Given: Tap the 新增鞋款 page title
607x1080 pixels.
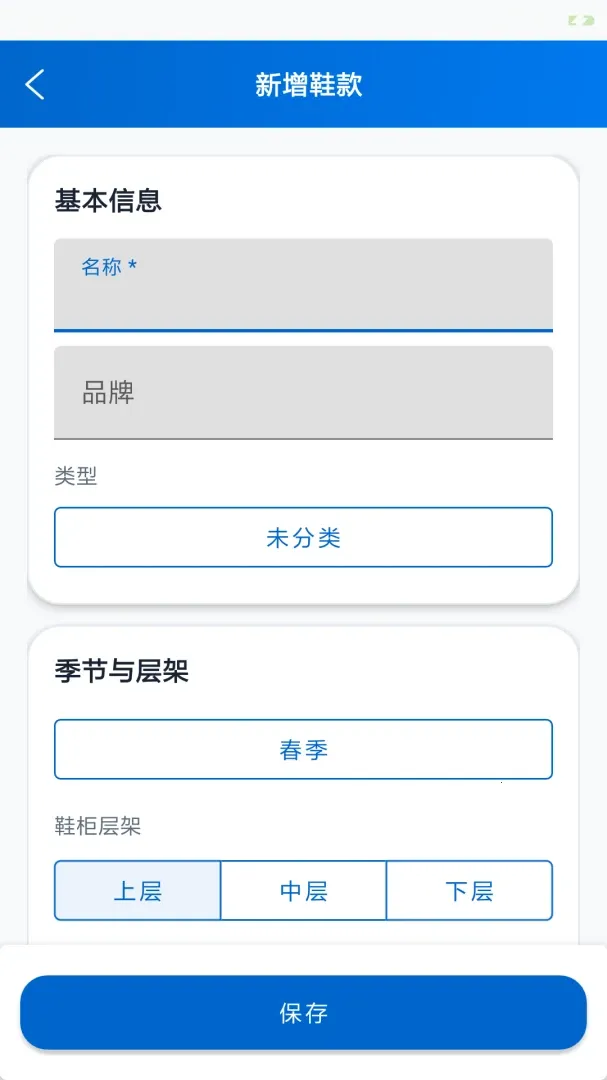Looking at the screenshot, I should 309,85.
